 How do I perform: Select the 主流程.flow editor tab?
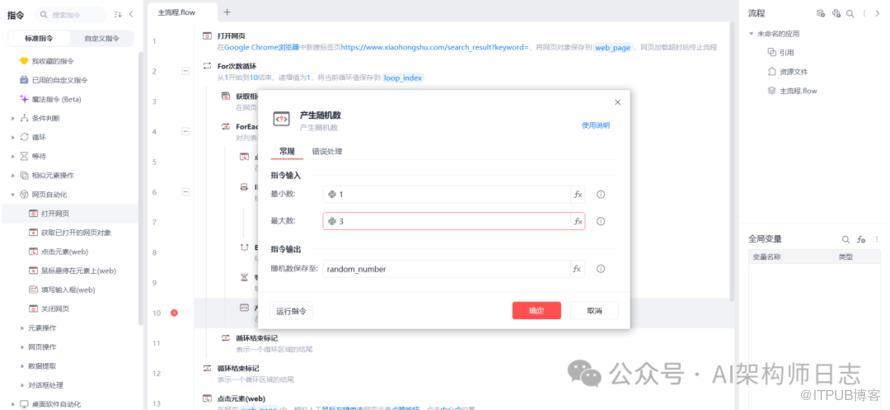pos(181,12)
